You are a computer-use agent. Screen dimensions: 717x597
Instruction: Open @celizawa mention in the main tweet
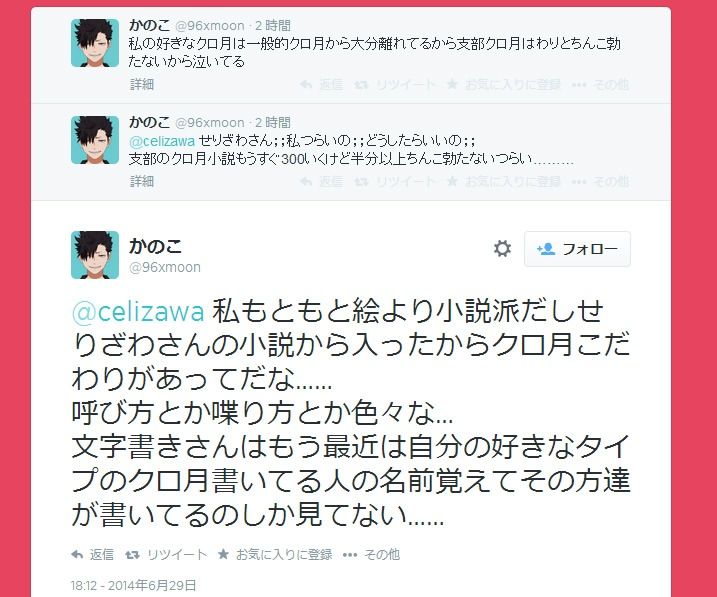coord(138,312)
